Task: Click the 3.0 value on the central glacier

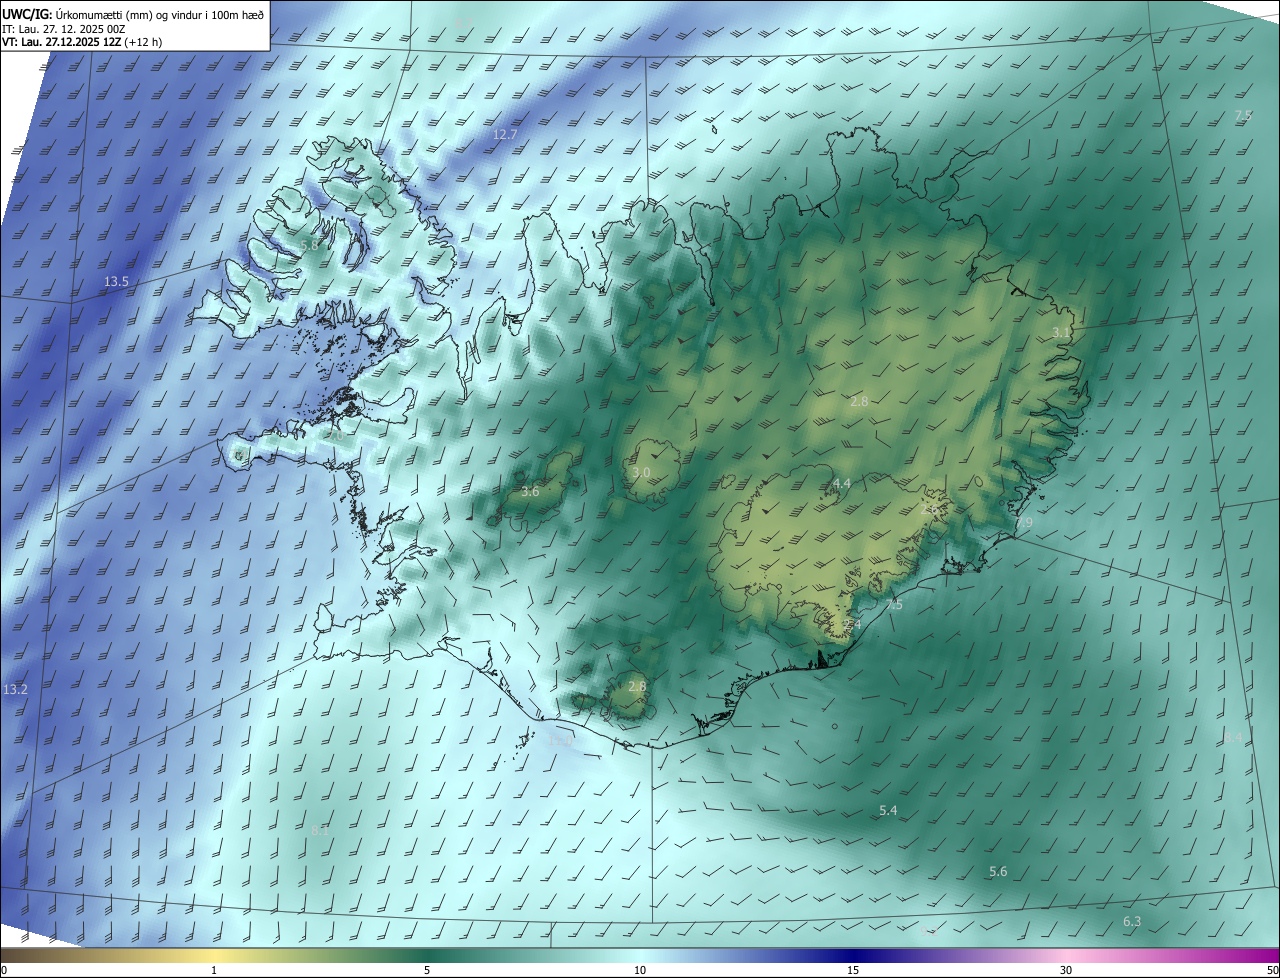Action: coord(642,472)
